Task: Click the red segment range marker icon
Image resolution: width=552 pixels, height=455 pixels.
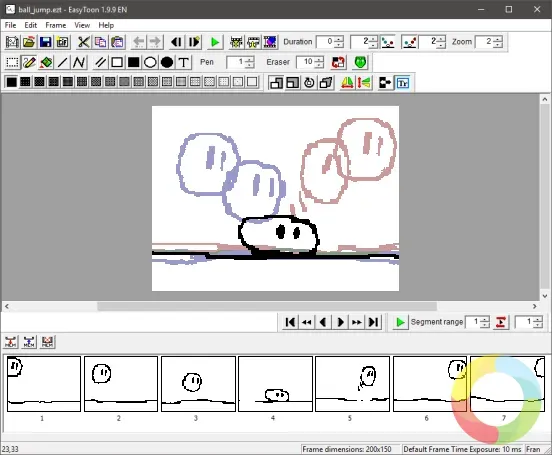Action: point(500,322)
